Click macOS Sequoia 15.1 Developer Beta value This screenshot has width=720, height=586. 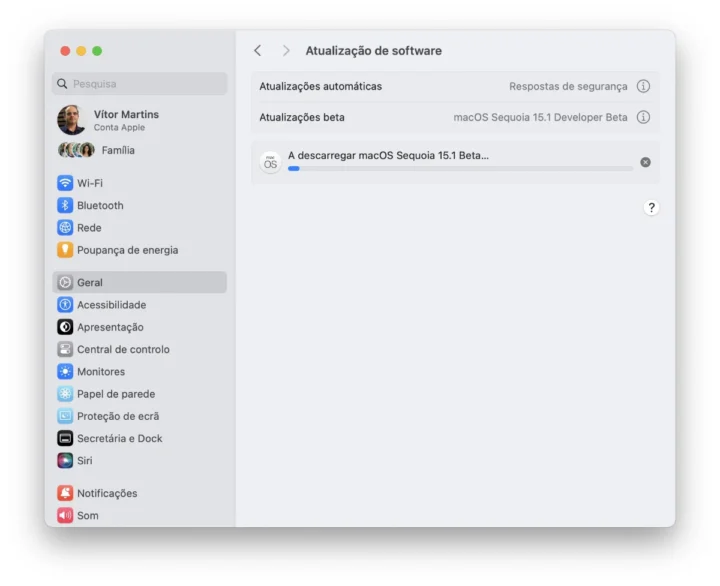click(x=540, y=118)
